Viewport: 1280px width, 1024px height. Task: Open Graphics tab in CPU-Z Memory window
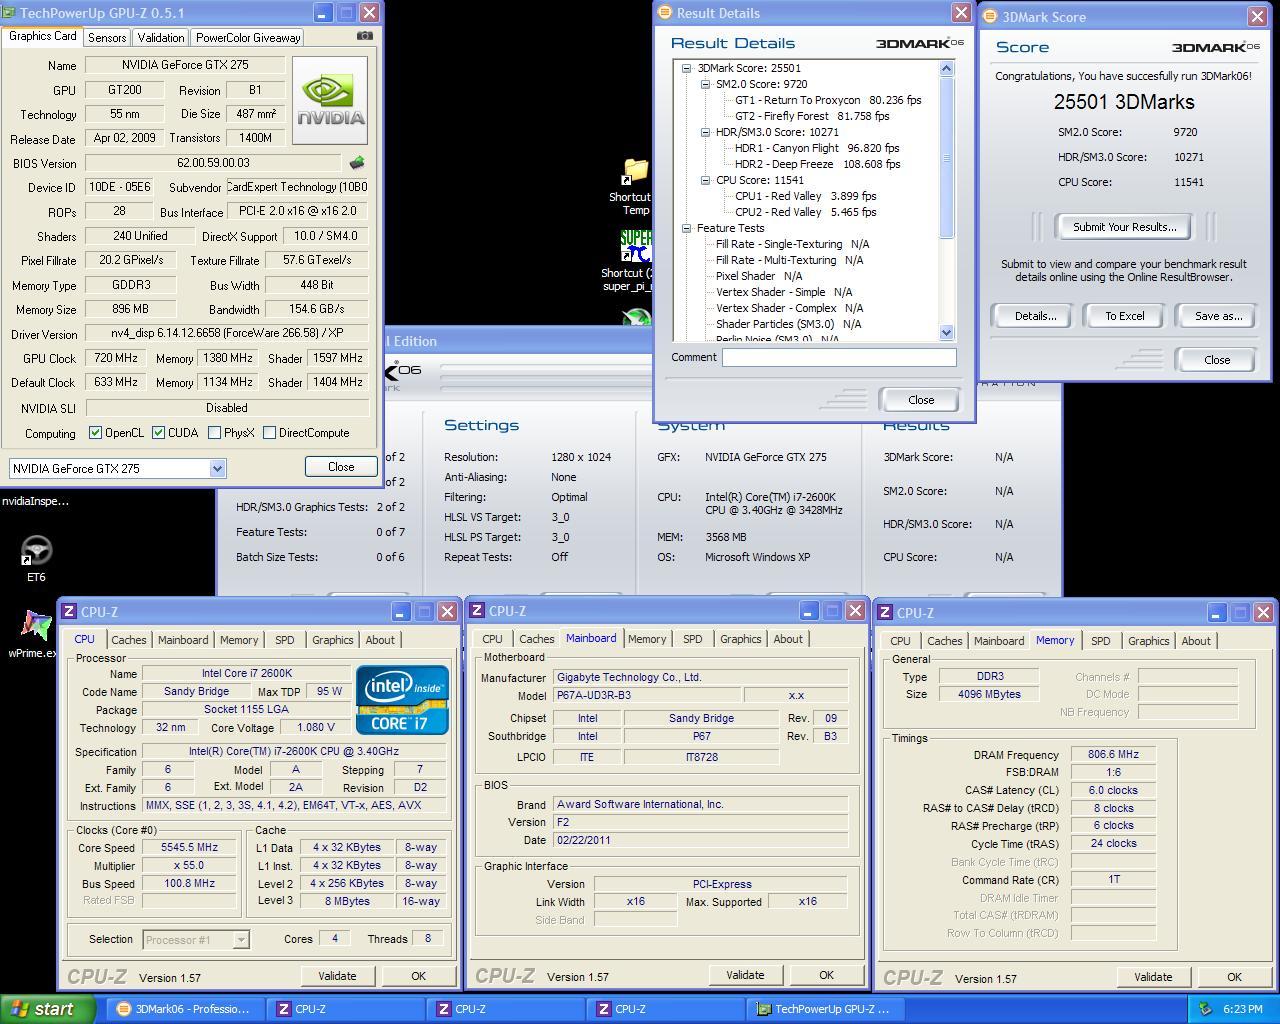tap(1148, 641)
